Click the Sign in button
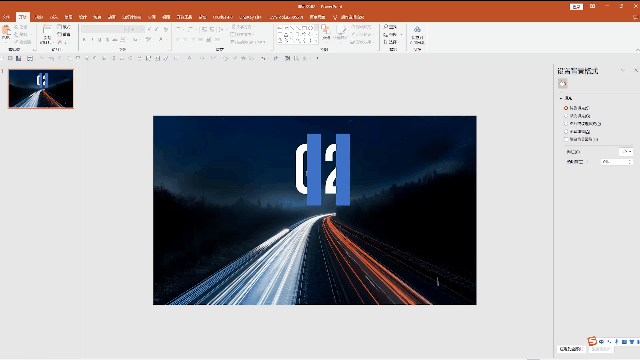The height and width of the screenshot is (360, 640). [576, 7]
